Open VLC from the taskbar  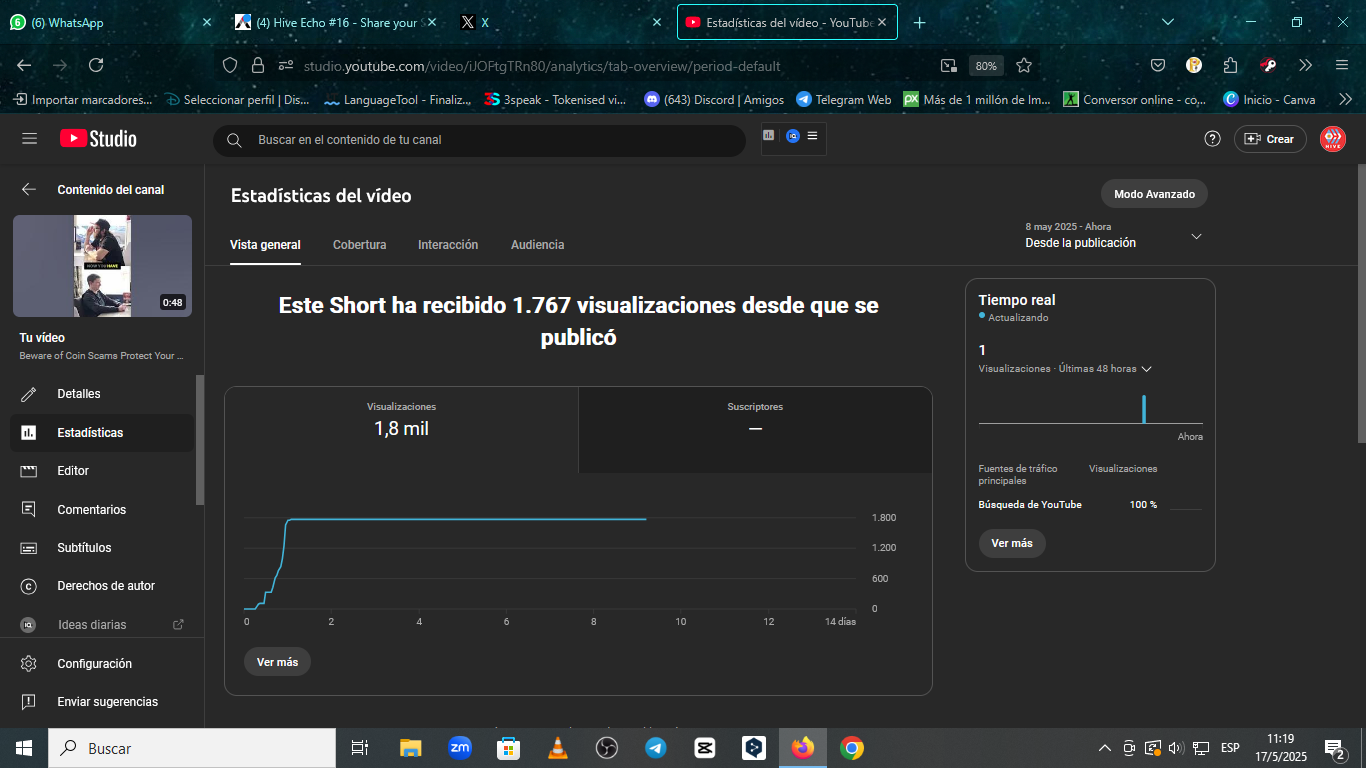click(x=558, y=748)
